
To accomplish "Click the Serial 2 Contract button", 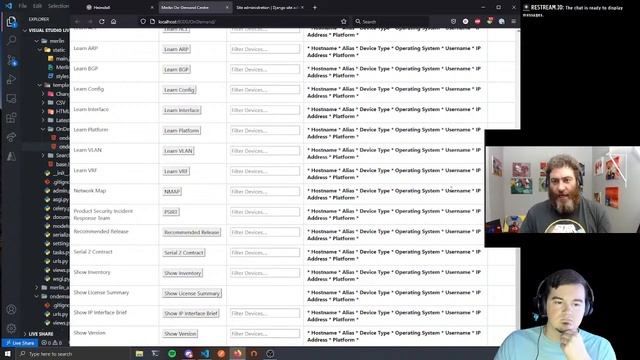I will tap(184, 253).
